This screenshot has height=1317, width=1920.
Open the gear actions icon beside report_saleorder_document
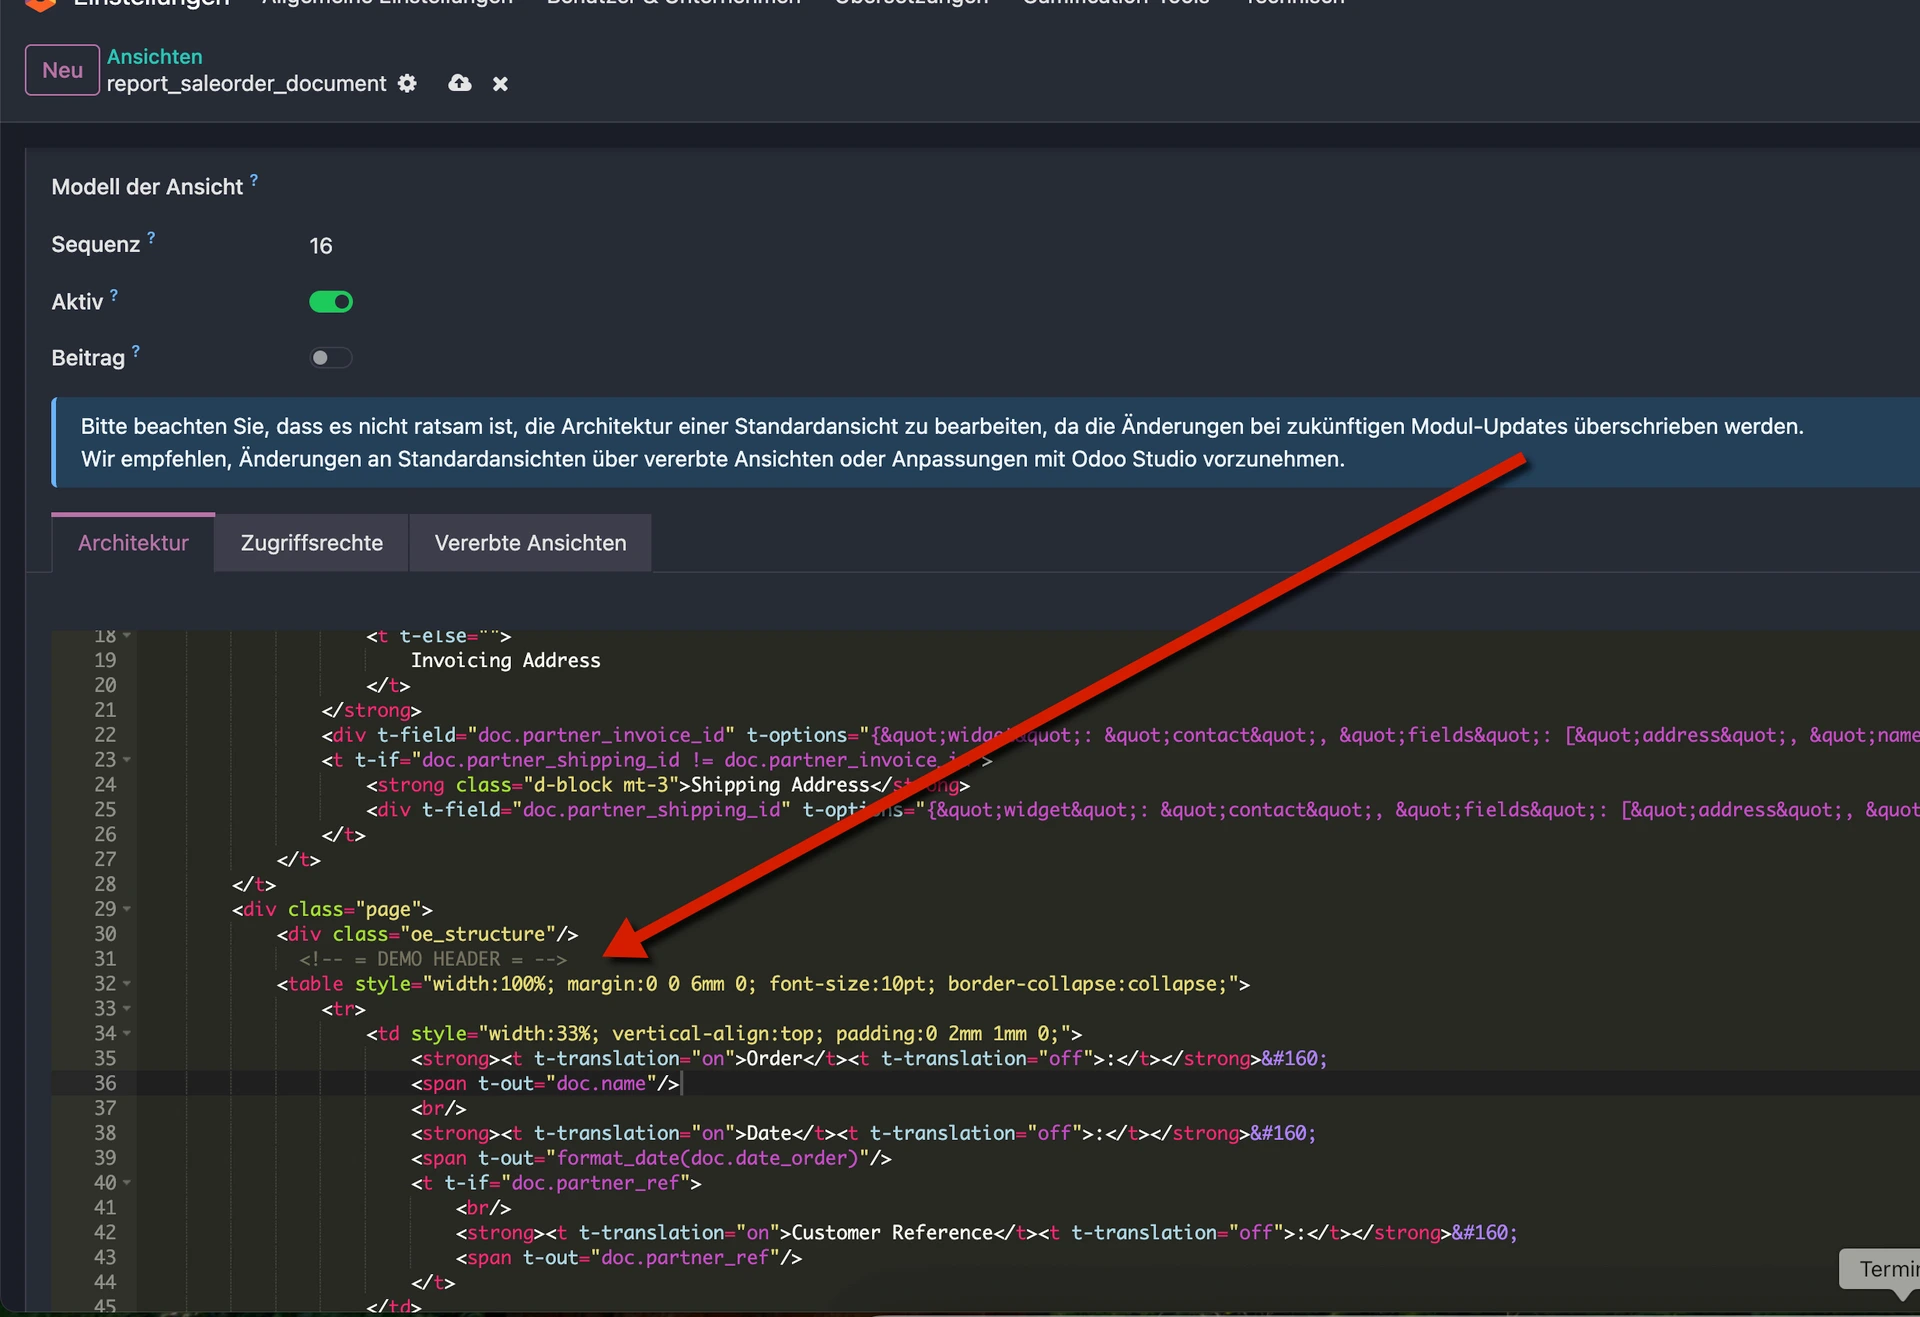(x=407, y=84)
